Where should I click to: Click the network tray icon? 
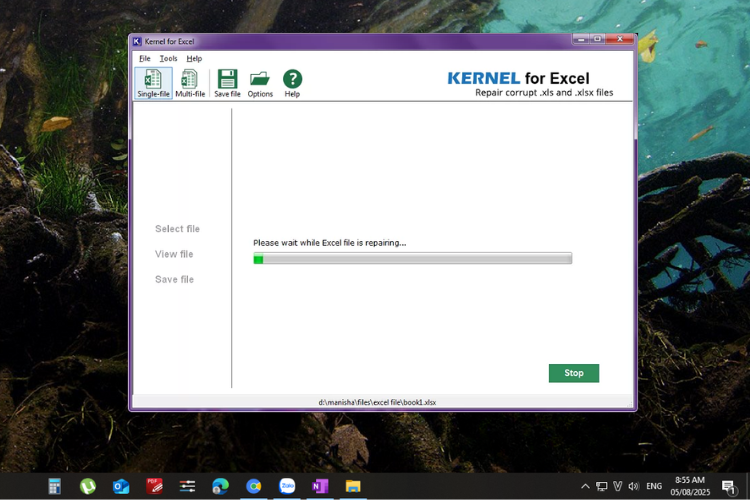601,487
